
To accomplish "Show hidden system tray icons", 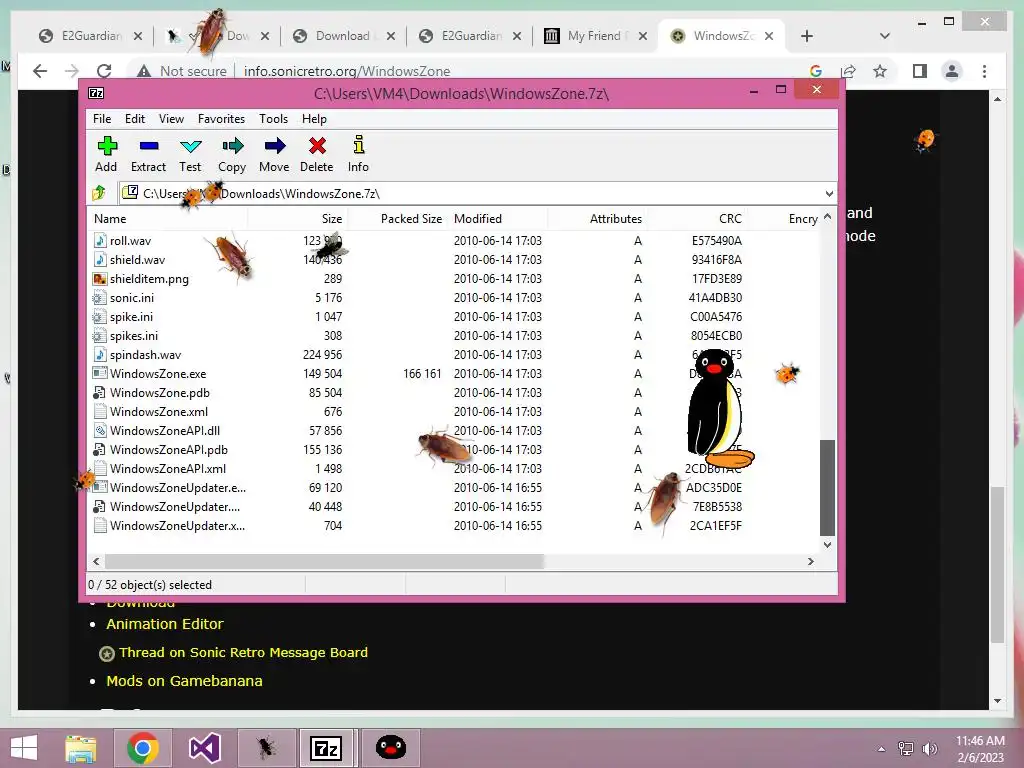I will tap(882, 749).
